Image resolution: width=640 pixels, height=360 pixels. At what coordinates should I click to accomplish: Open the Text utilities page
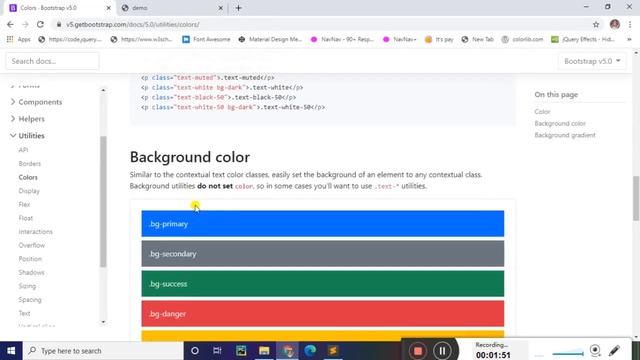(x=24, y=313)
